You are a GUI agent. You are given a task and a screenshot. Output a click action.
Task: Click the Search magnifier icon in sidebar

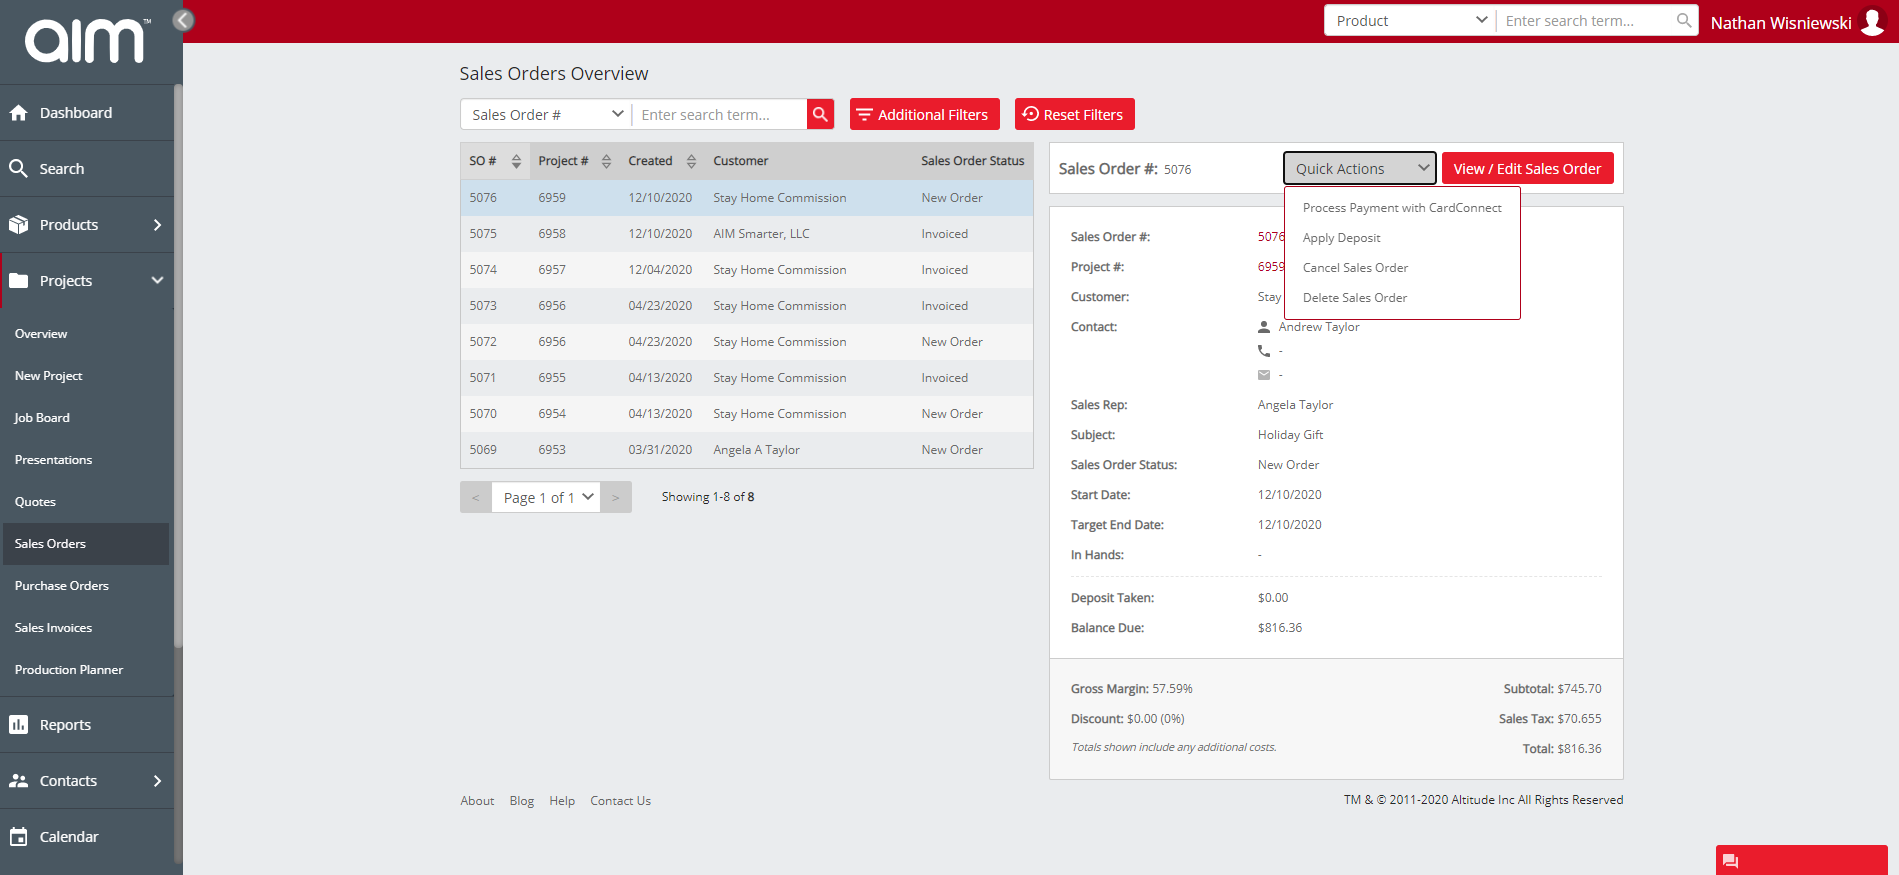[x=18, y=169]
